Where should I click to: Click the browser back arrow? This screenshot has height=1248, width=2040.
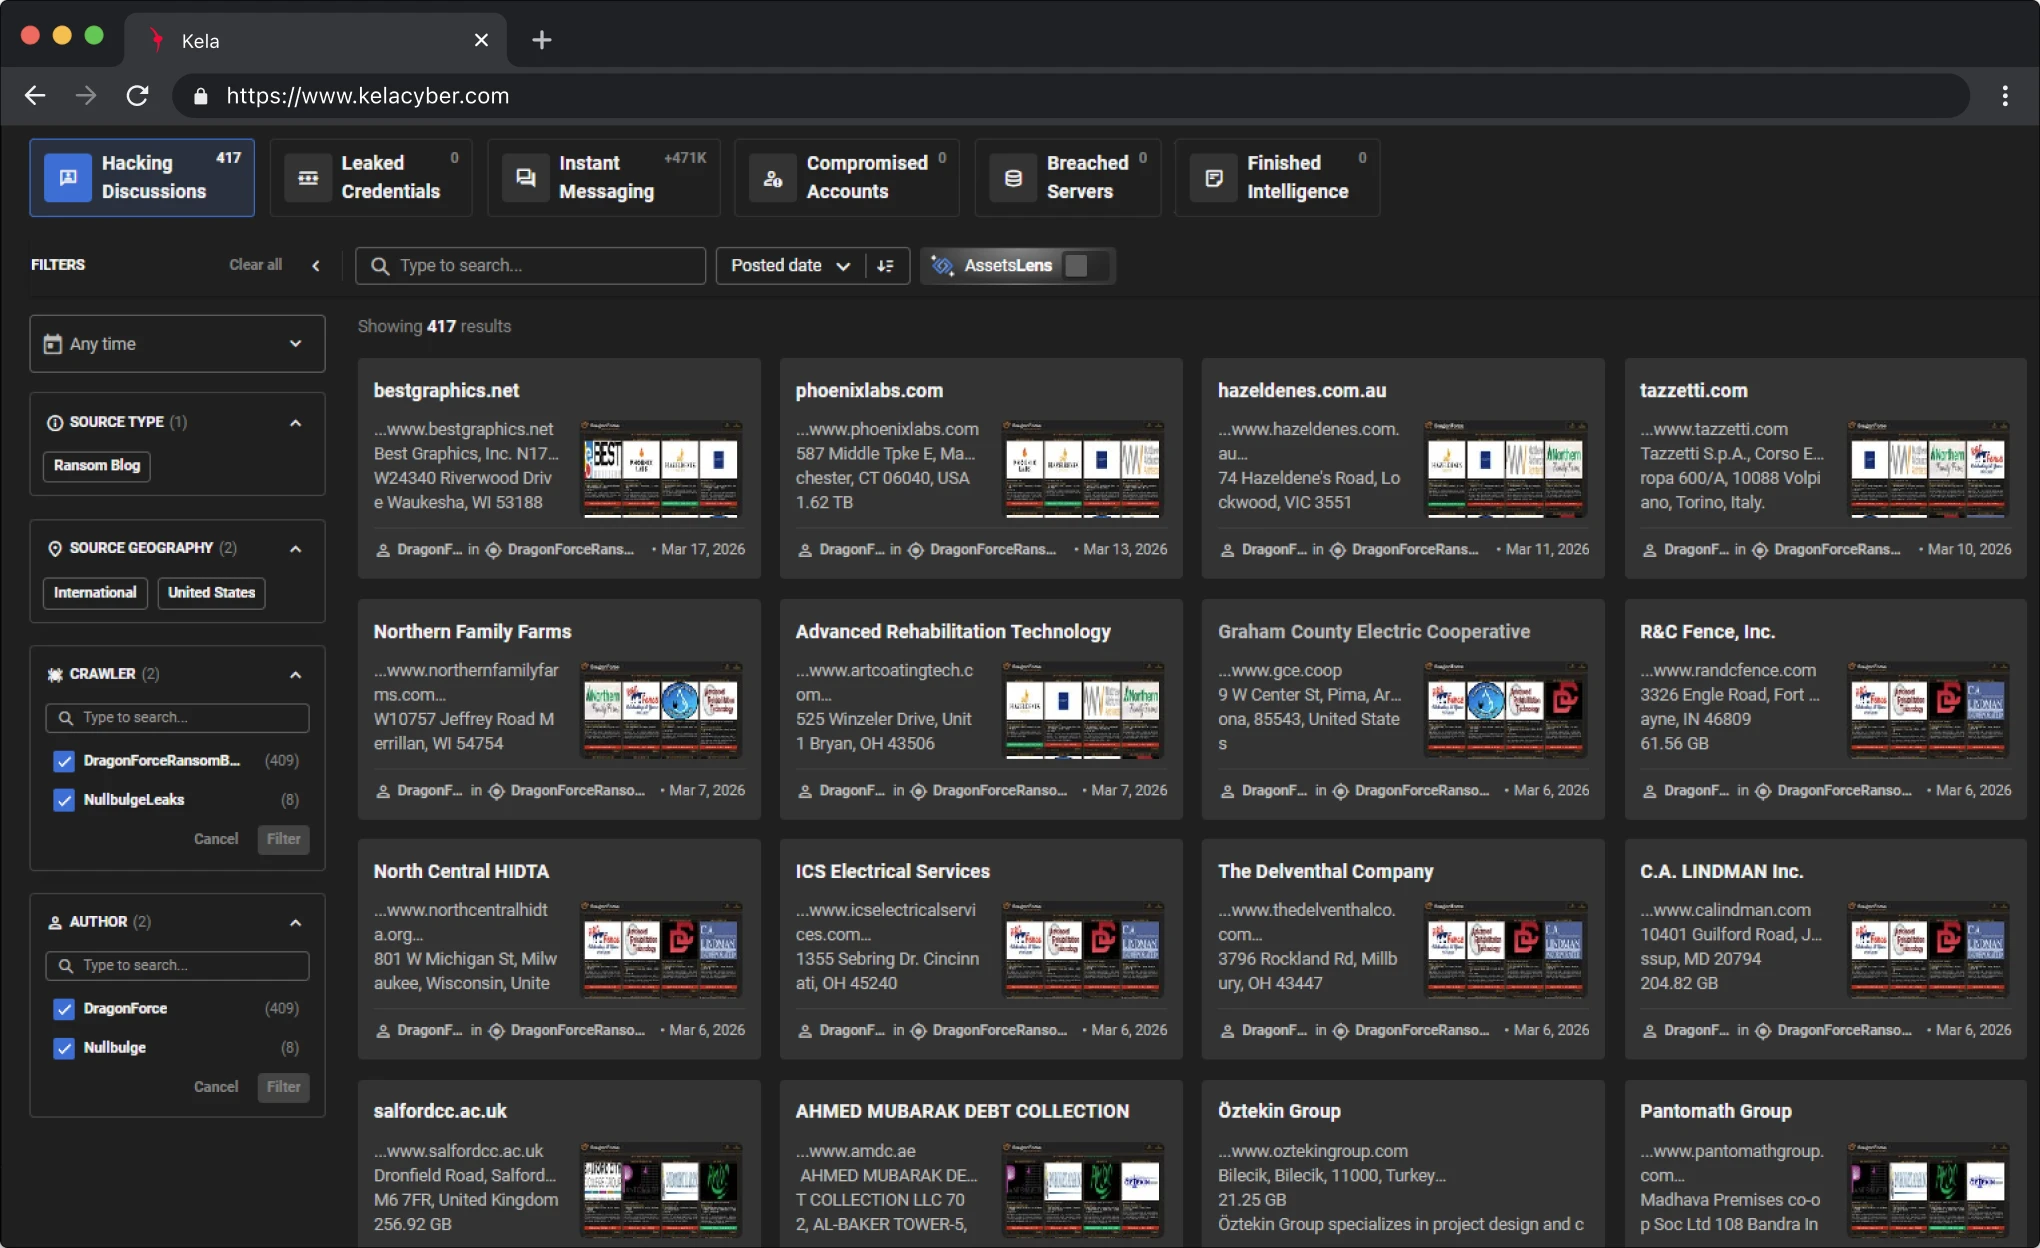pyautogui.click(x=35, y=96)
